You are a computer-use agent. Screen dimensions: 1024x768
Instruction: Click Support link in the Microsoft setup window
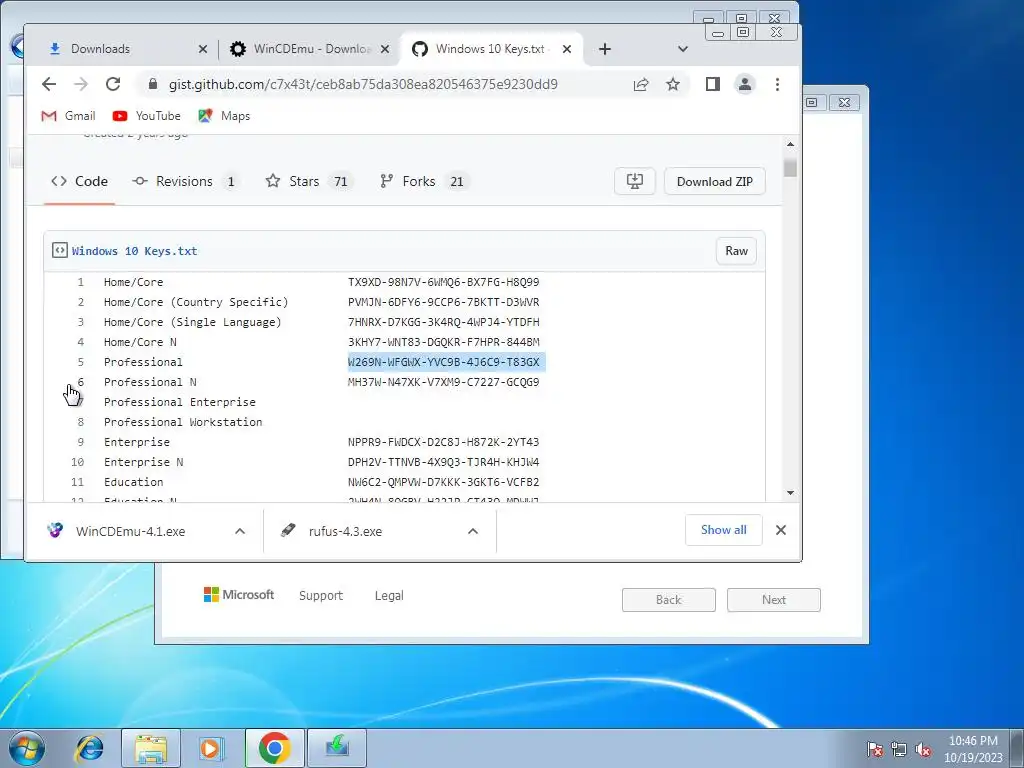click(x=321, y=596)
